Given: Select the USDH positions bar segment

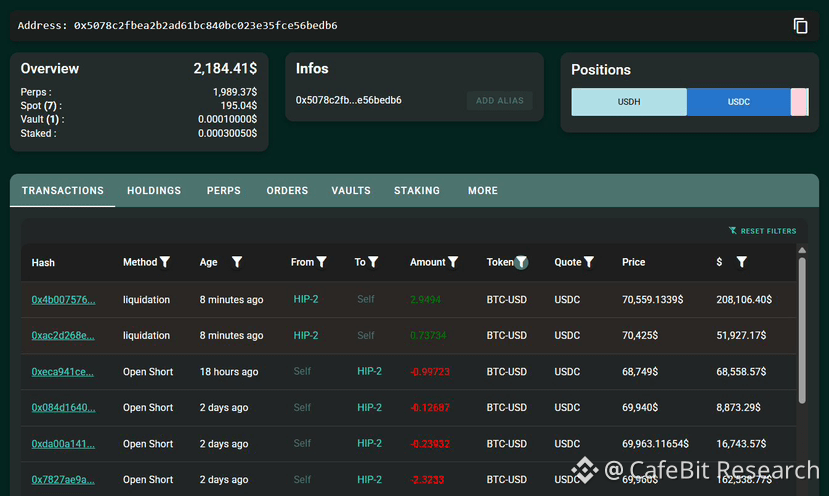Looking at the screenshot, I should (x=629, y=102).
